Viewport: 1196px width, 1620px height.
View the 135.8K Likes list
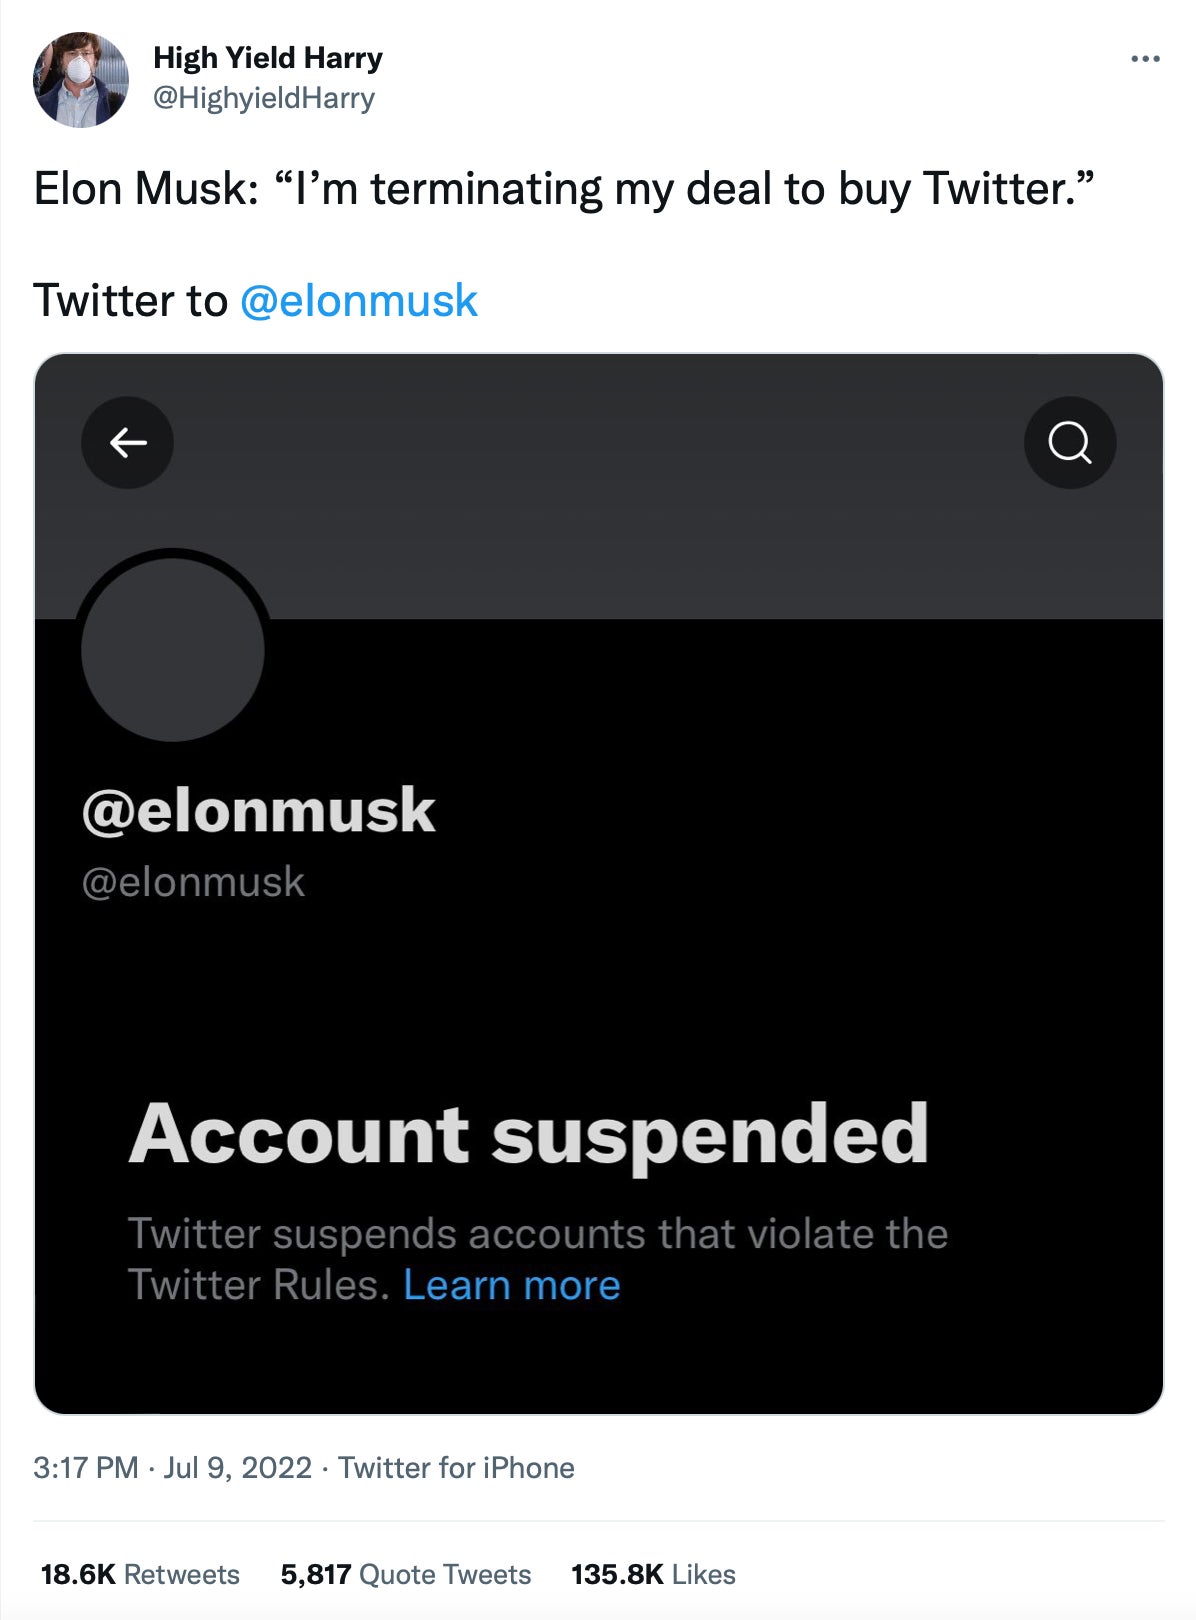click(652, 1573)
